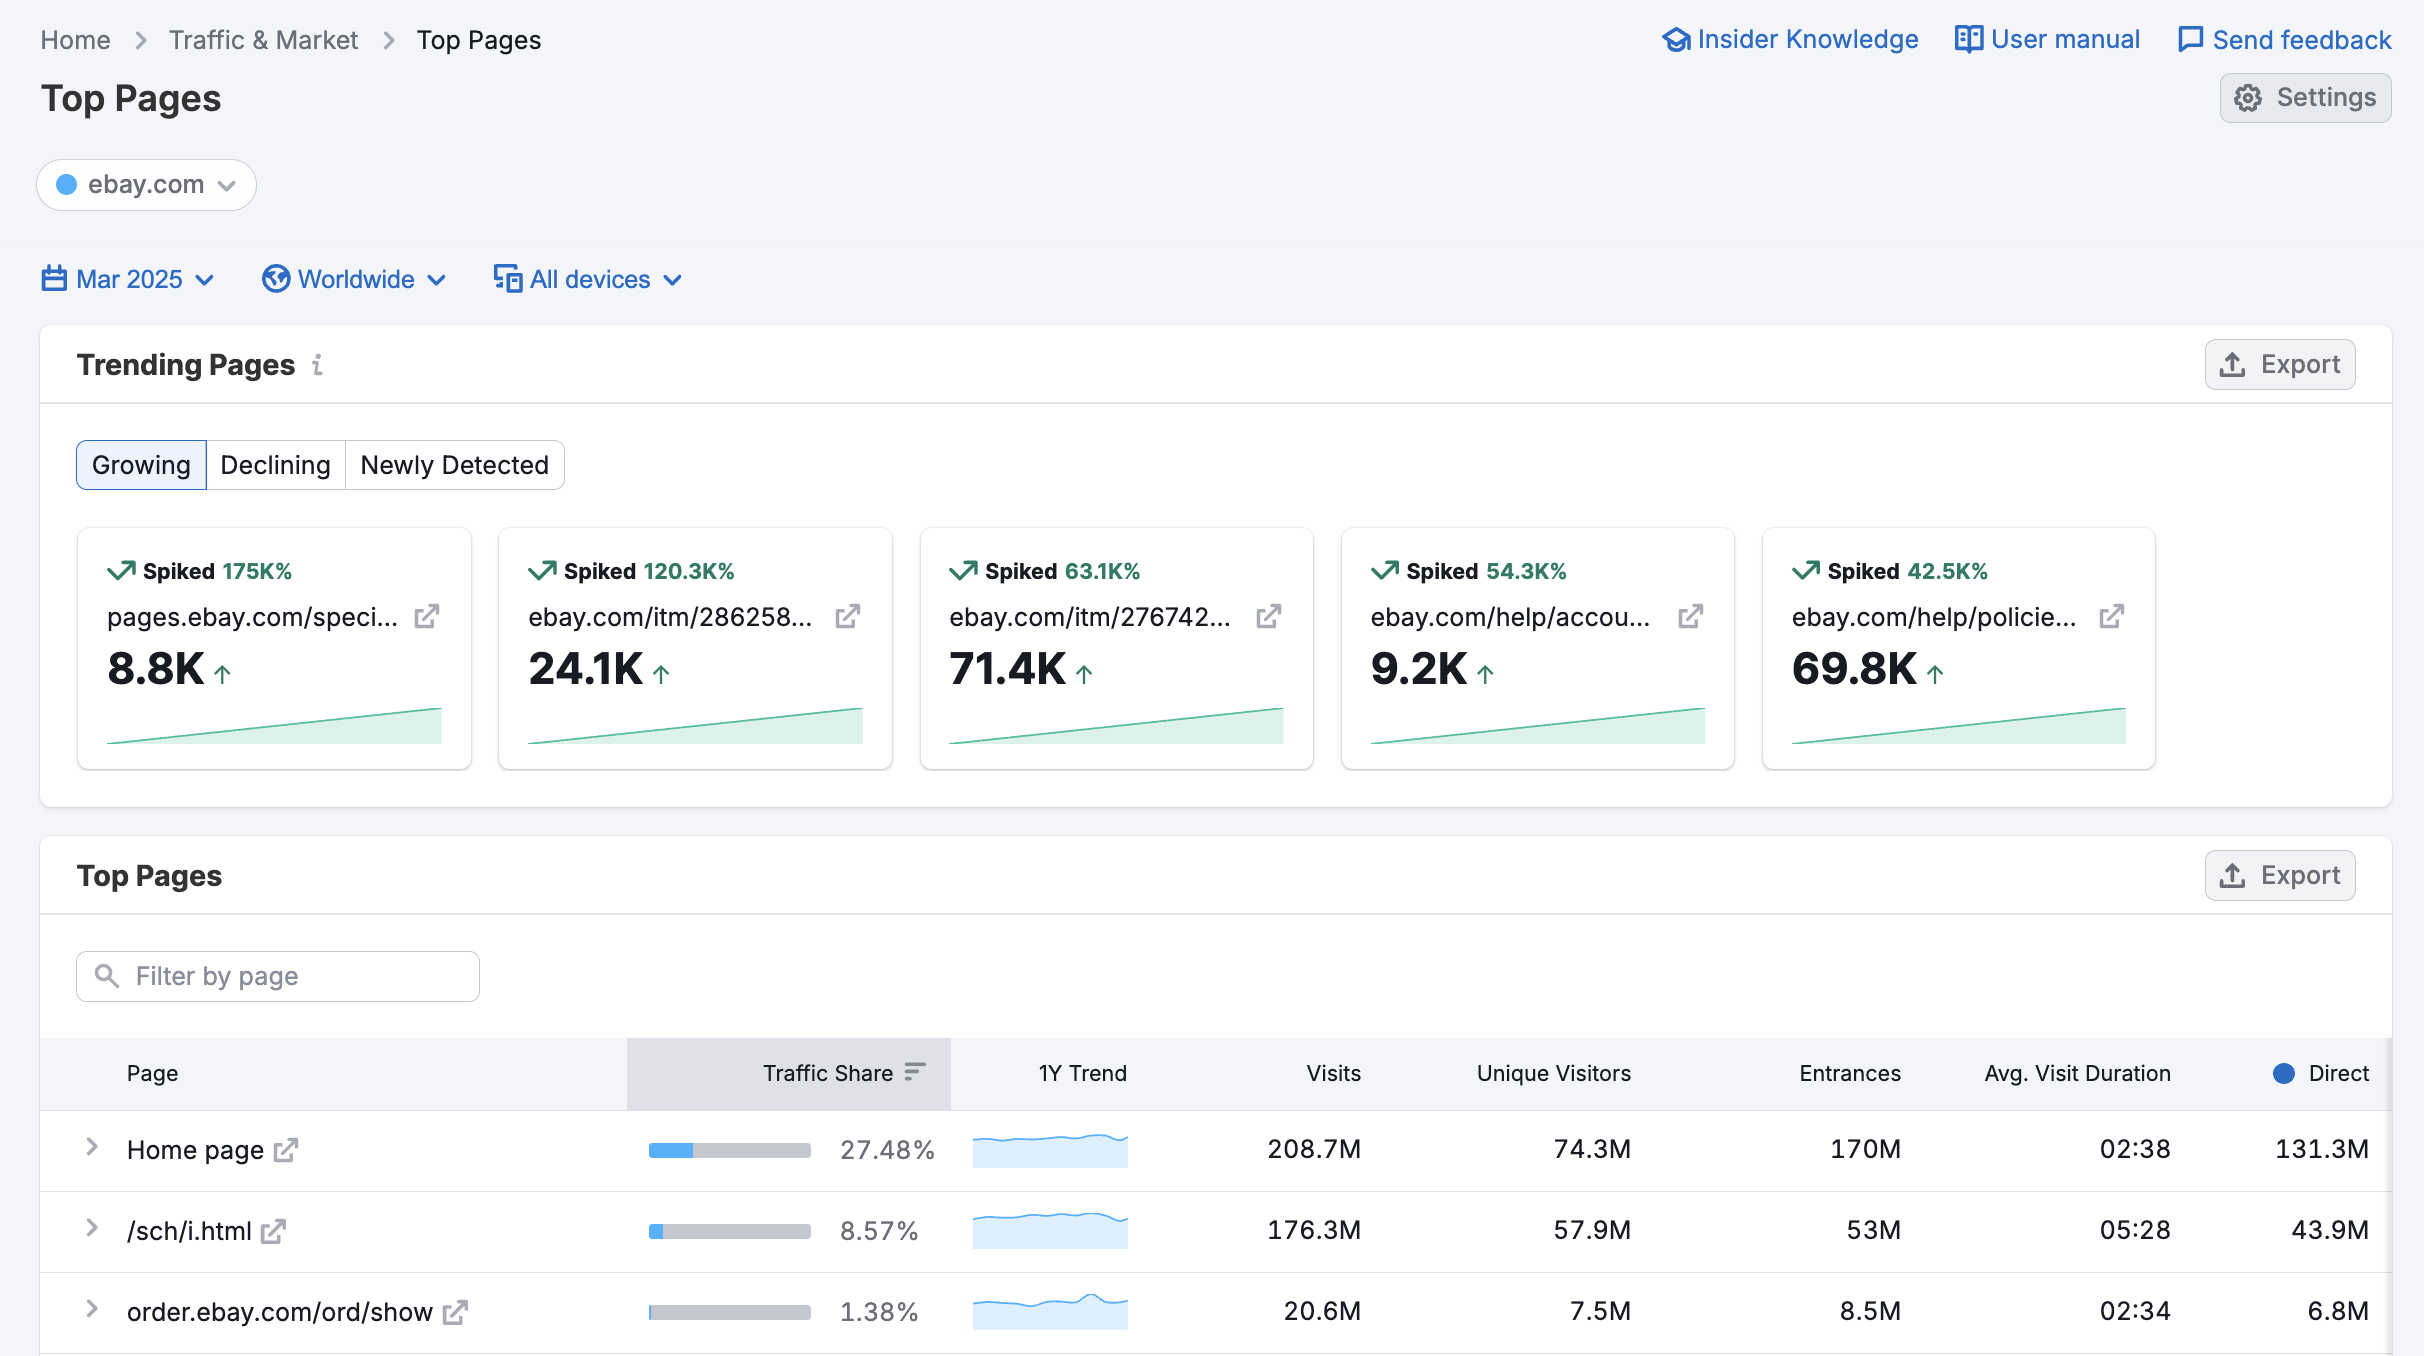Click info icon beside Trending Pages

[317, 365]
